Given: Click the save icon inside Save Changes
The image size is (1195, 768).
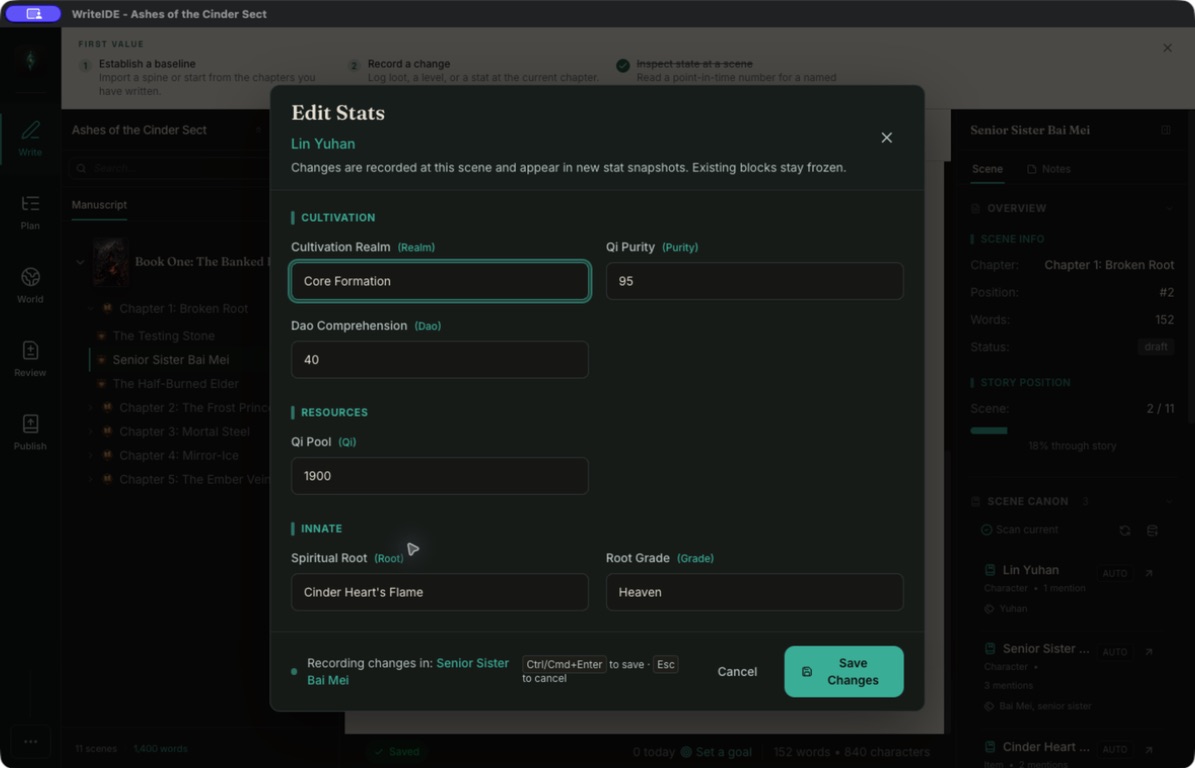Looking at the screenshot, I should [807, 672].
